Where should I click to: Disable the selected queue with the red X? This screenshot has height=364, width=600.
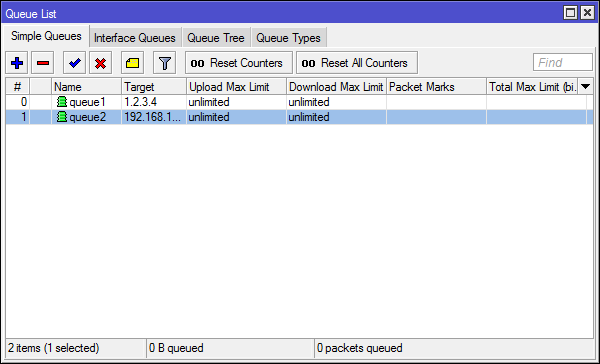coord(100,63)
